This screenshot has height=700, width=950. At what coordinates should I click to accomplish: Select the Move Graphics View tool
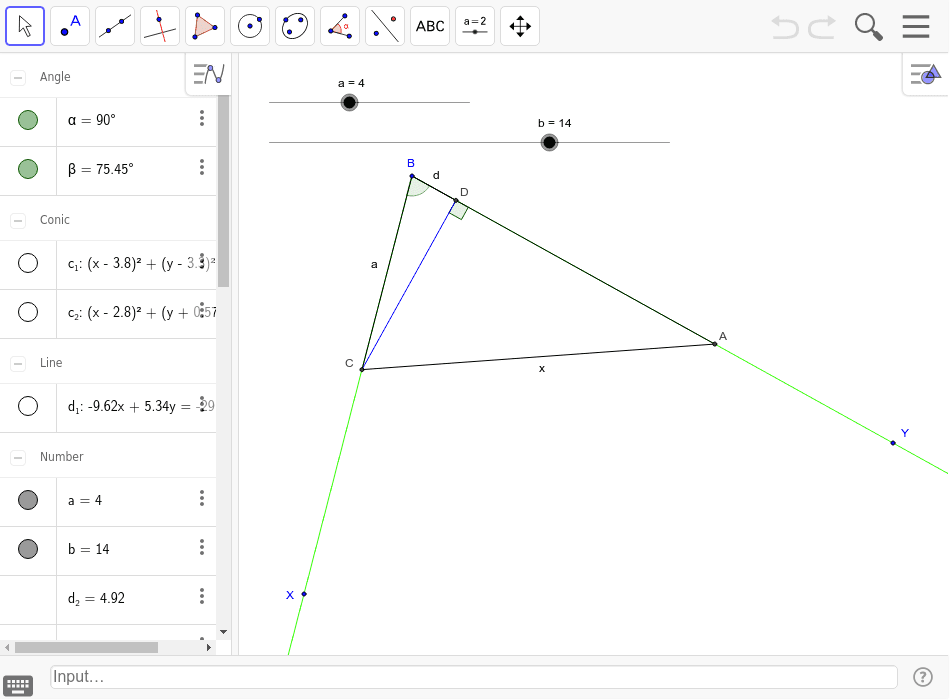pos(520,26)
